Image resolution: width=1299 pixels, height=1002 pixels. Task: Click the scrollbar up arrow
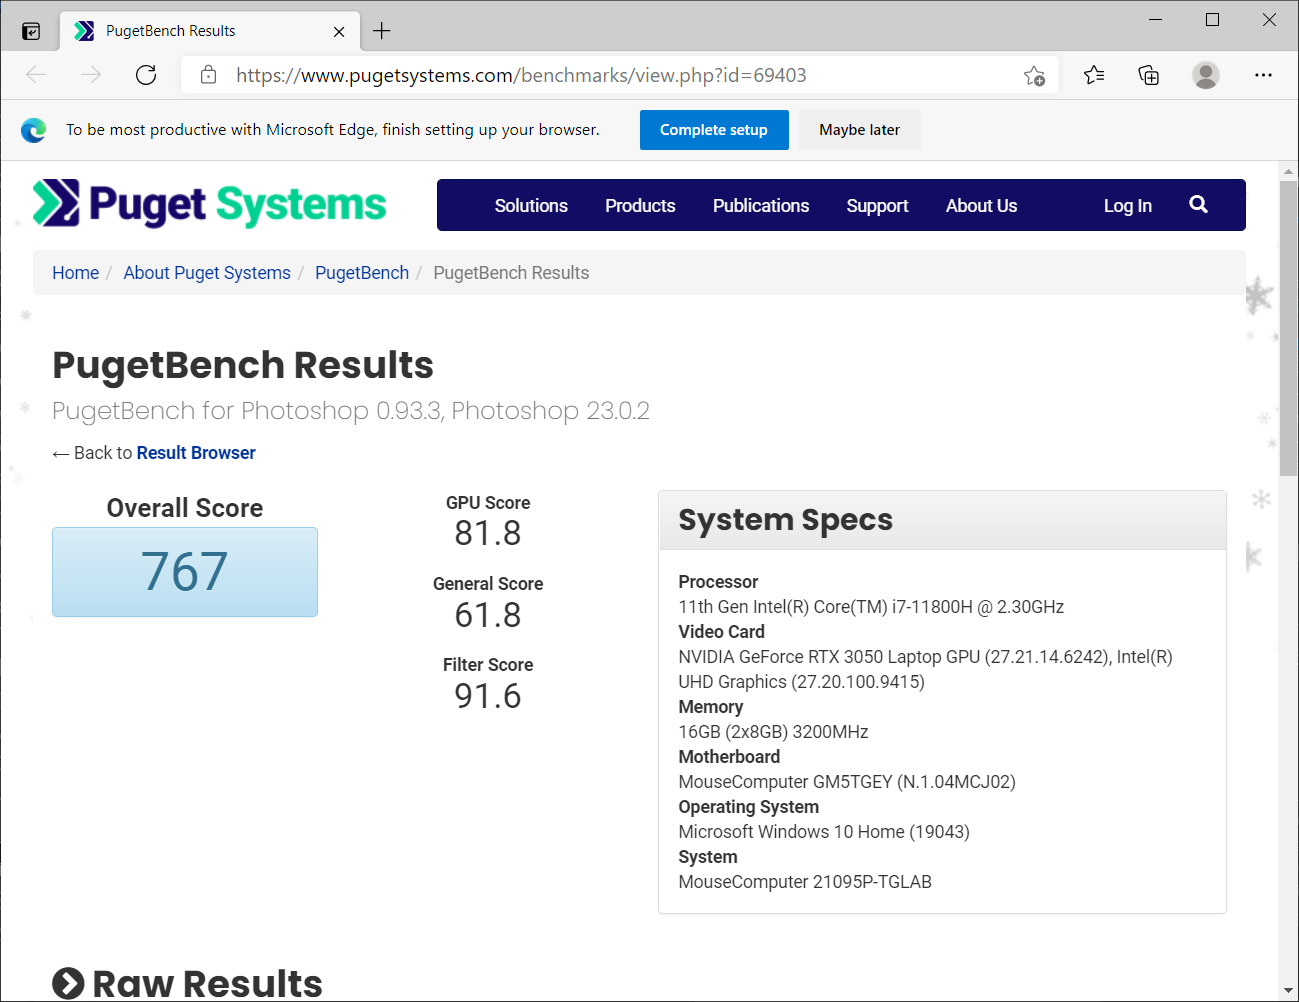(x=1288, y=171)
